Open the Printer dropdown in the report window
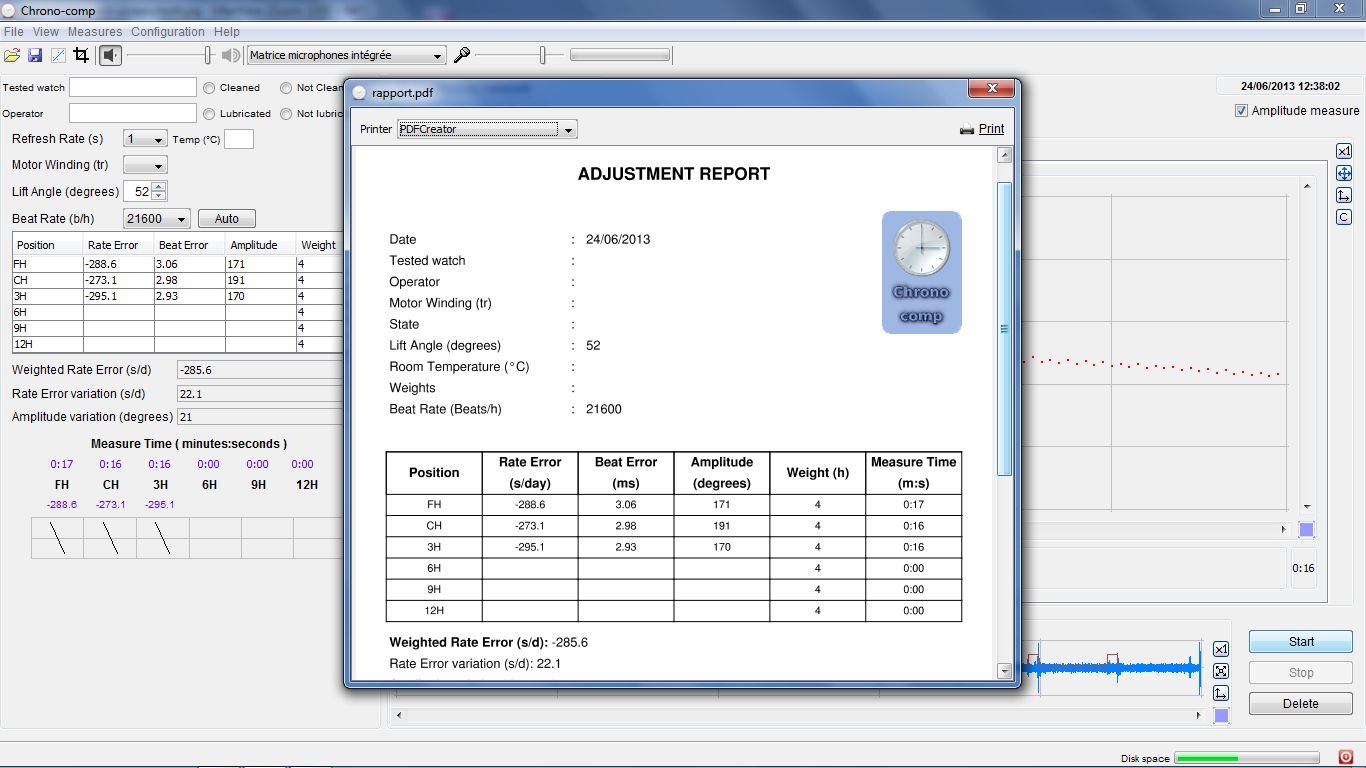The height and width of the screenshot is (768, 1366). point(566,129)
